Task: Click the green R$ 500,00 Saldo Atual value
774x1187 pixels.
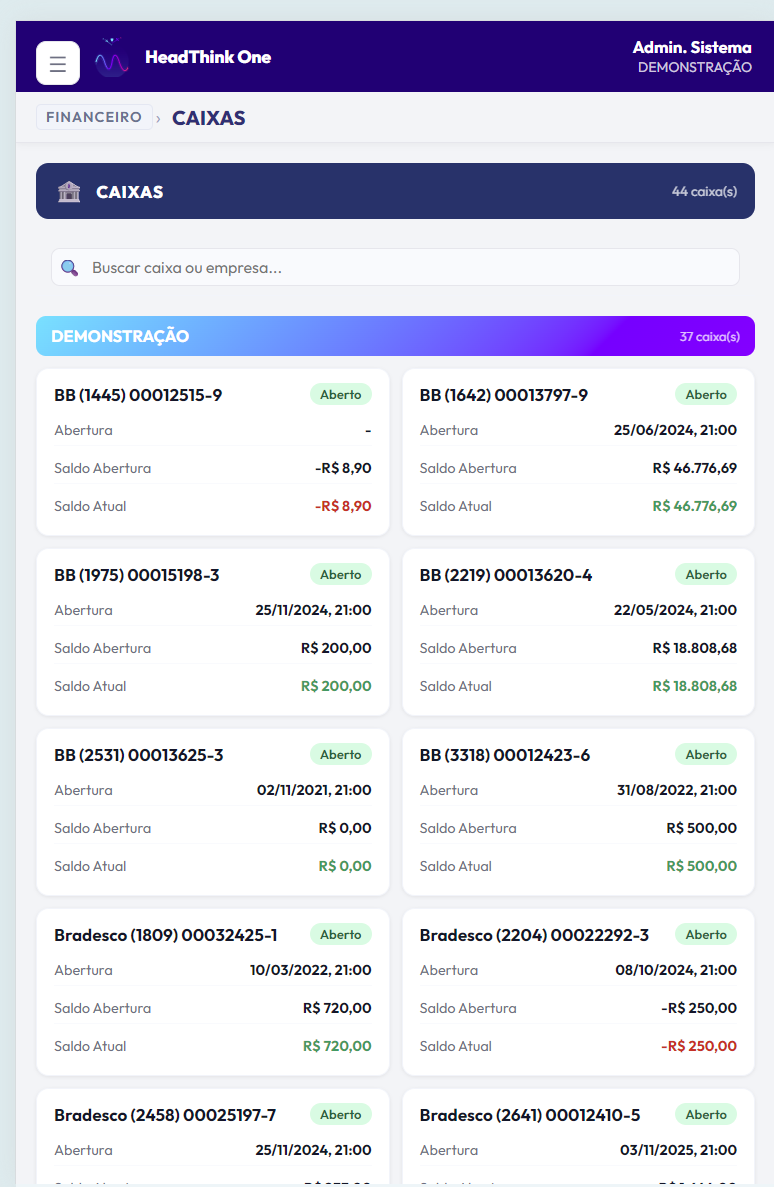Action: (x=701, y=867)
